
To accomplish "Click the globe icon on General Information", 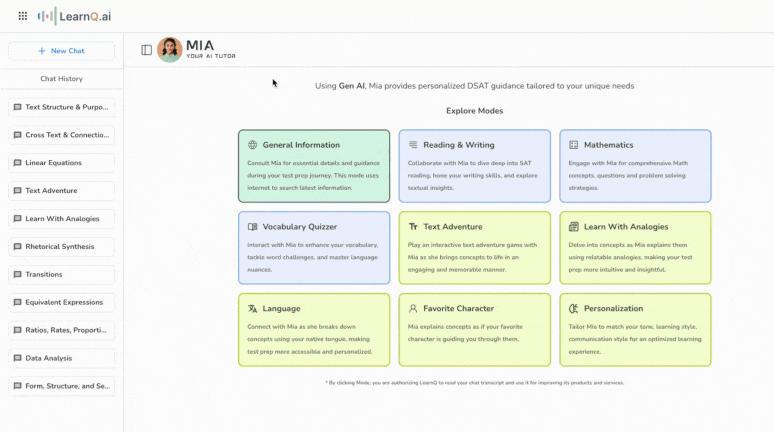I will (x=253, y=145).
